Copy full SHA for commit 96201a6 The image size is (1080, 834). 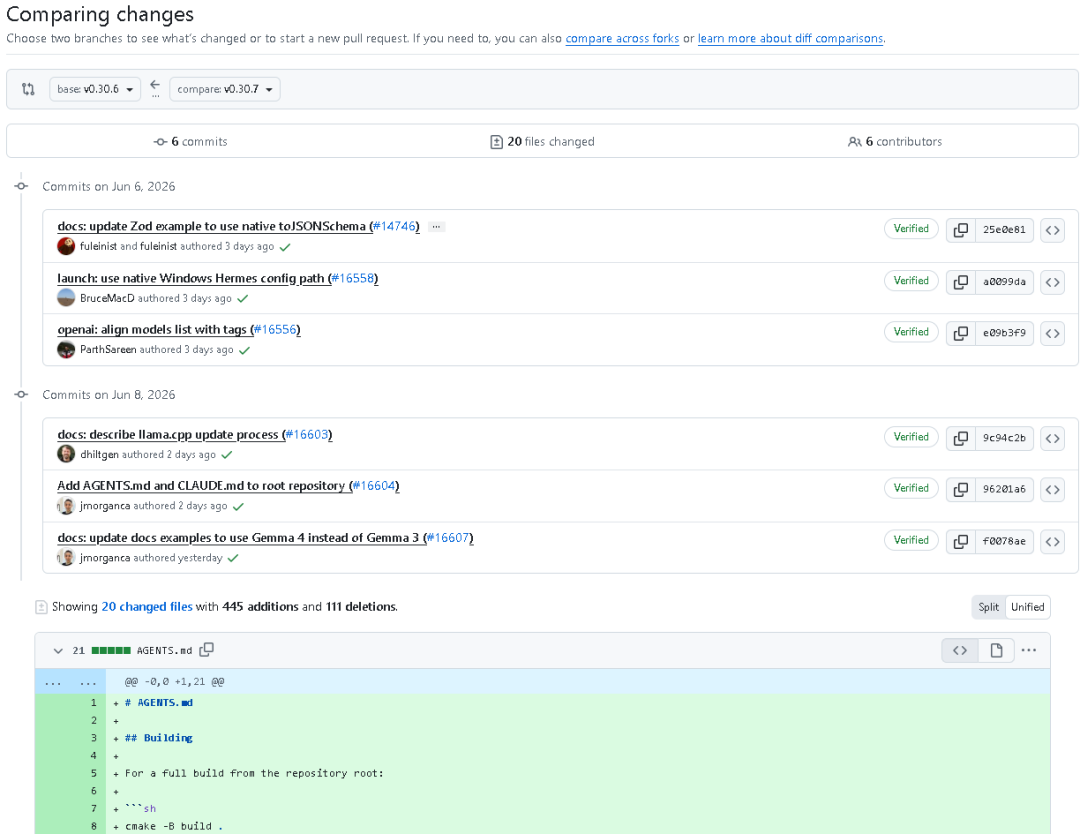coord(961,490)
